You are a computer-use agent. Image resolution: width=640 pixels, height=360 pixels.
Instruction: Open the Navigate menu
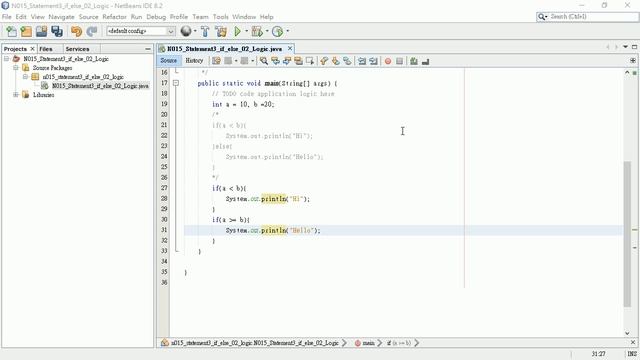click(61, 17)
